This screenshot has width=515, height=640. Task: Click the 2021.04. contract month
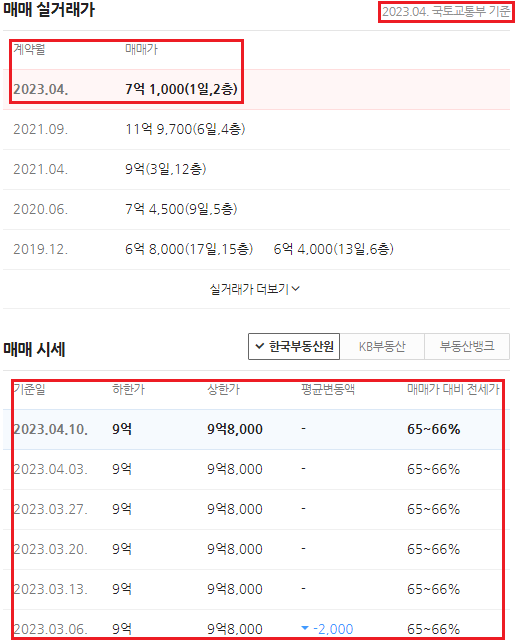tap(40, 169)
